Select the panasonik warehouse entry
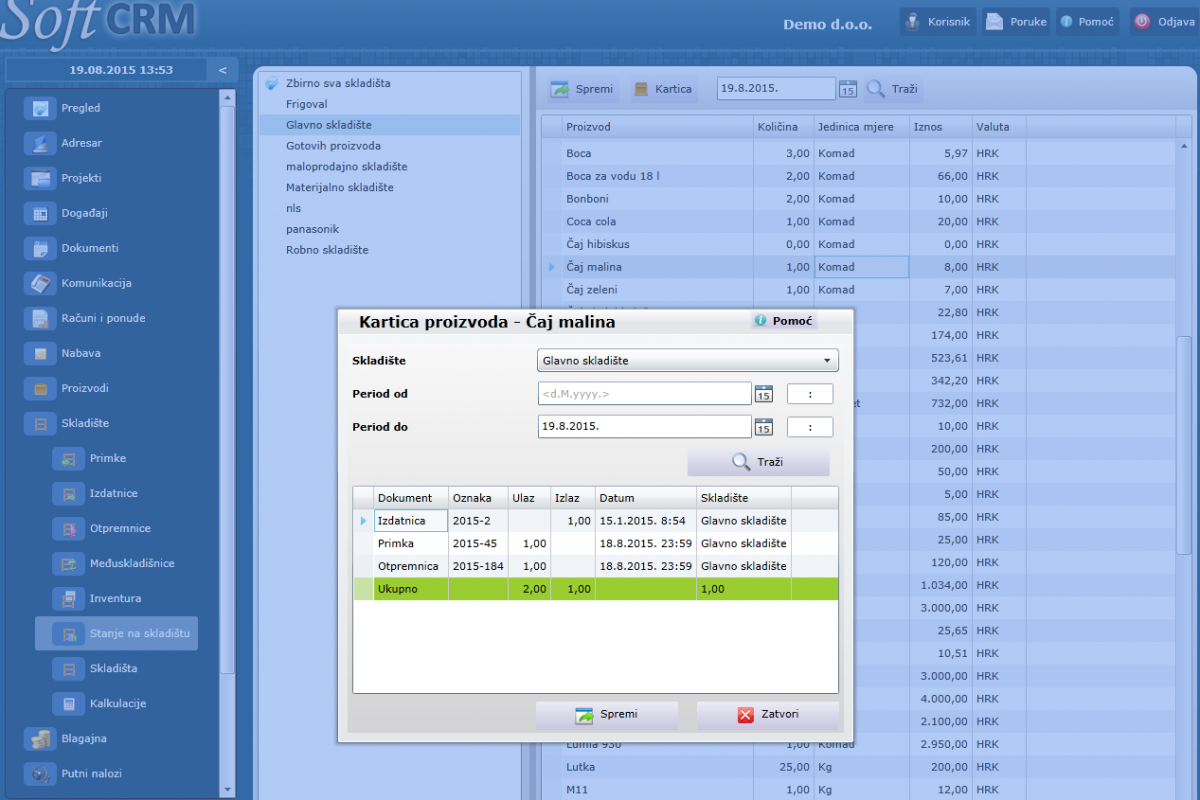 tap(311, 230)
